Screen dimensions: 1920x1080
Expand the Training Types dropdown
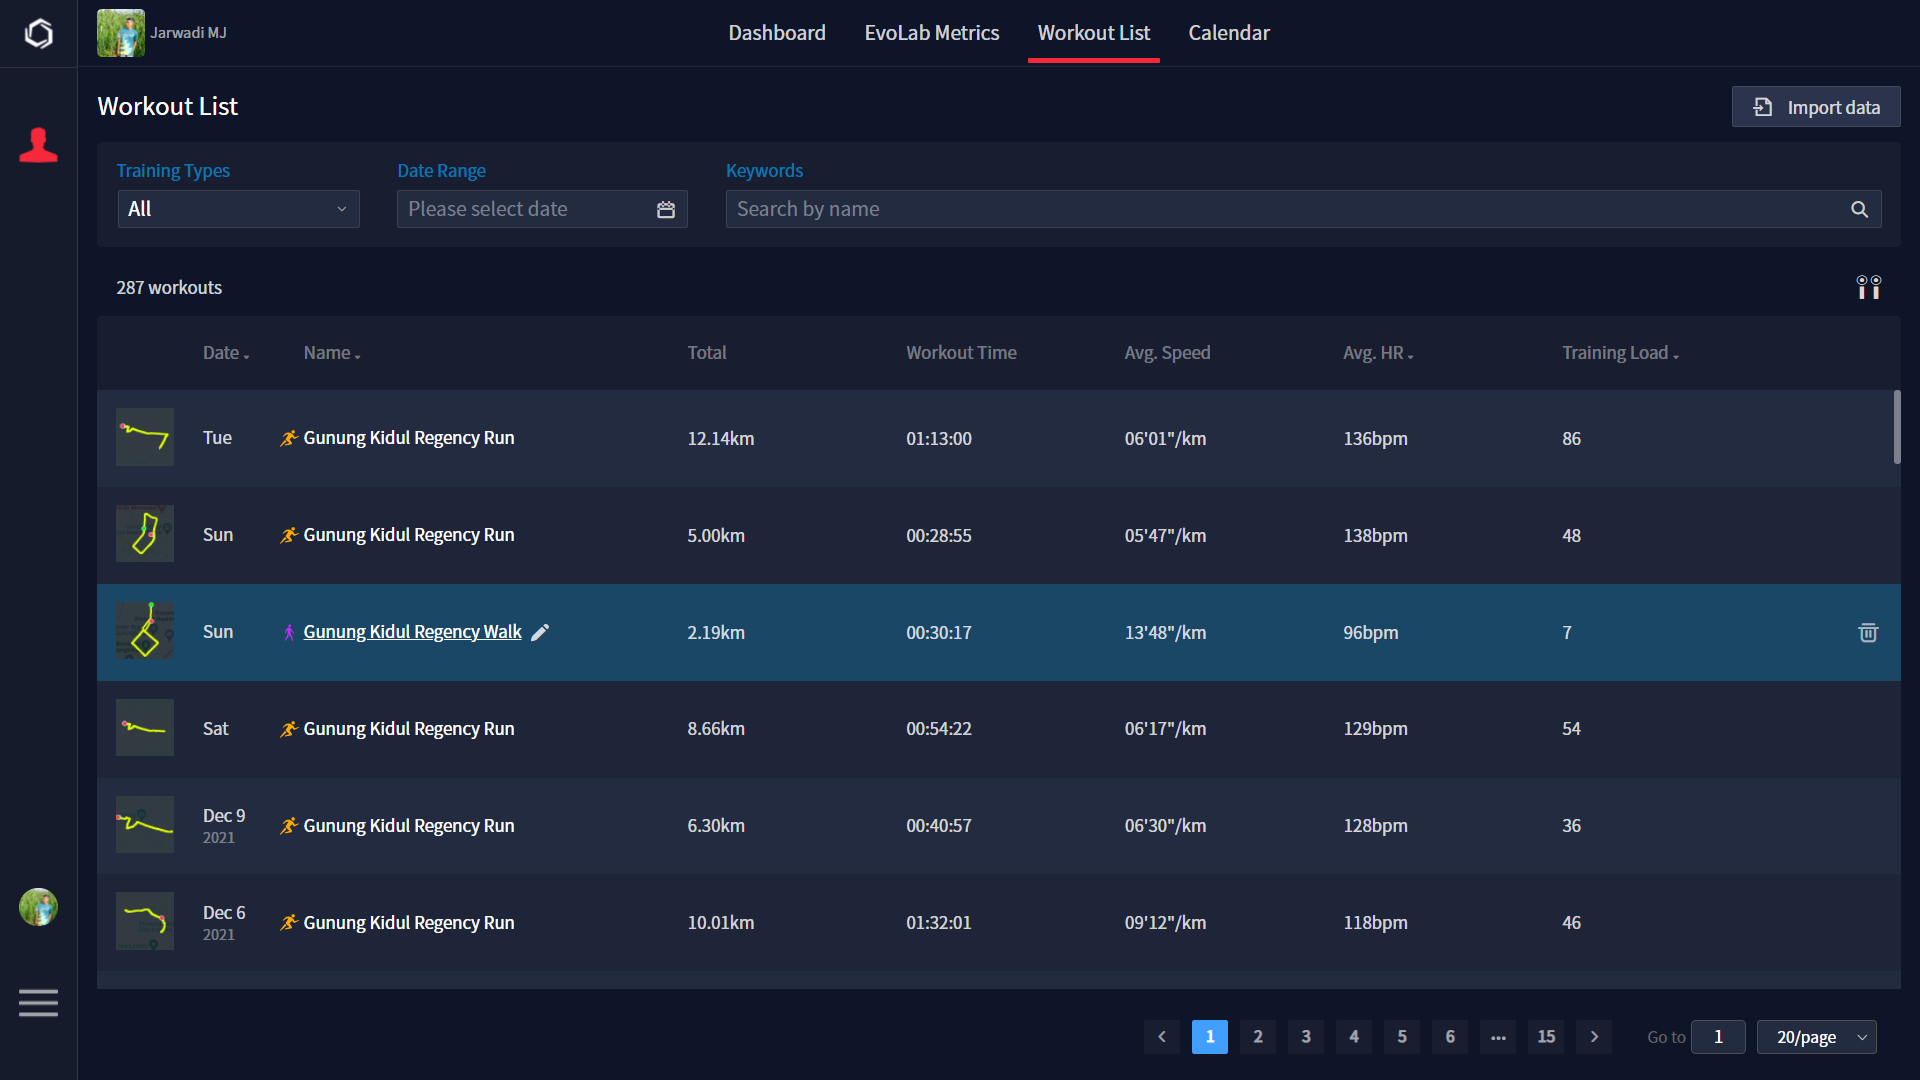(x=238, y=210)
